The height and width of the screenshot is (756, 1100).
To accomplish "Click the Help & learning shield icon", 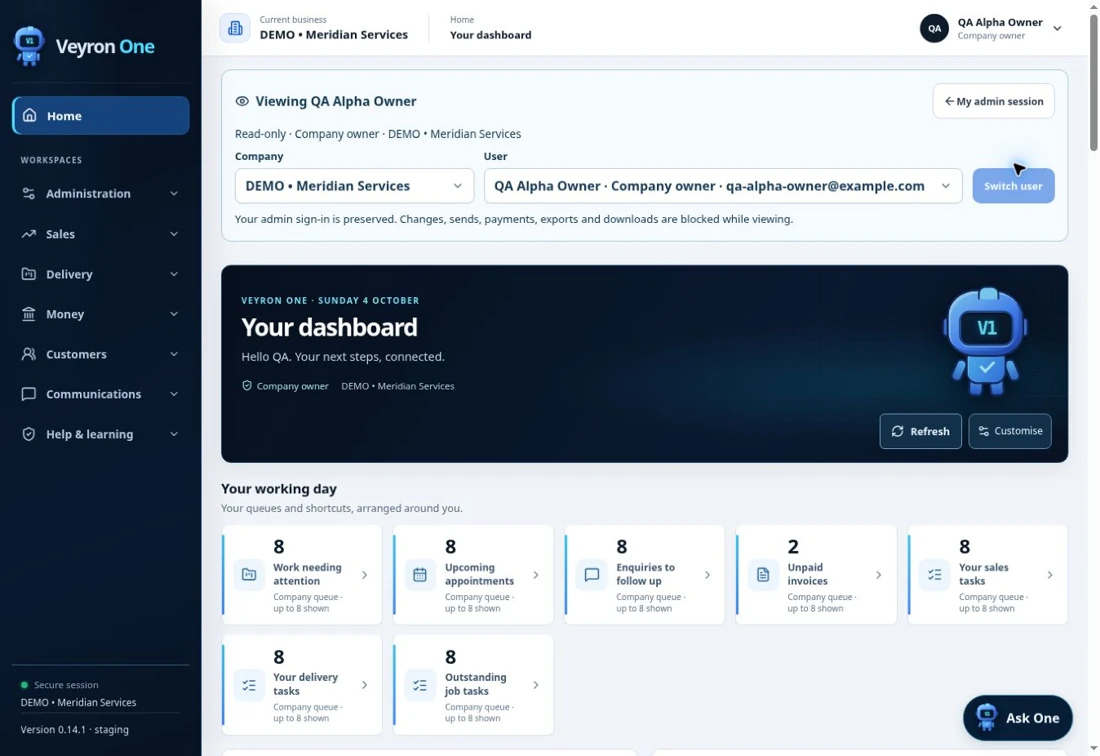I will (x=28, y=434).
